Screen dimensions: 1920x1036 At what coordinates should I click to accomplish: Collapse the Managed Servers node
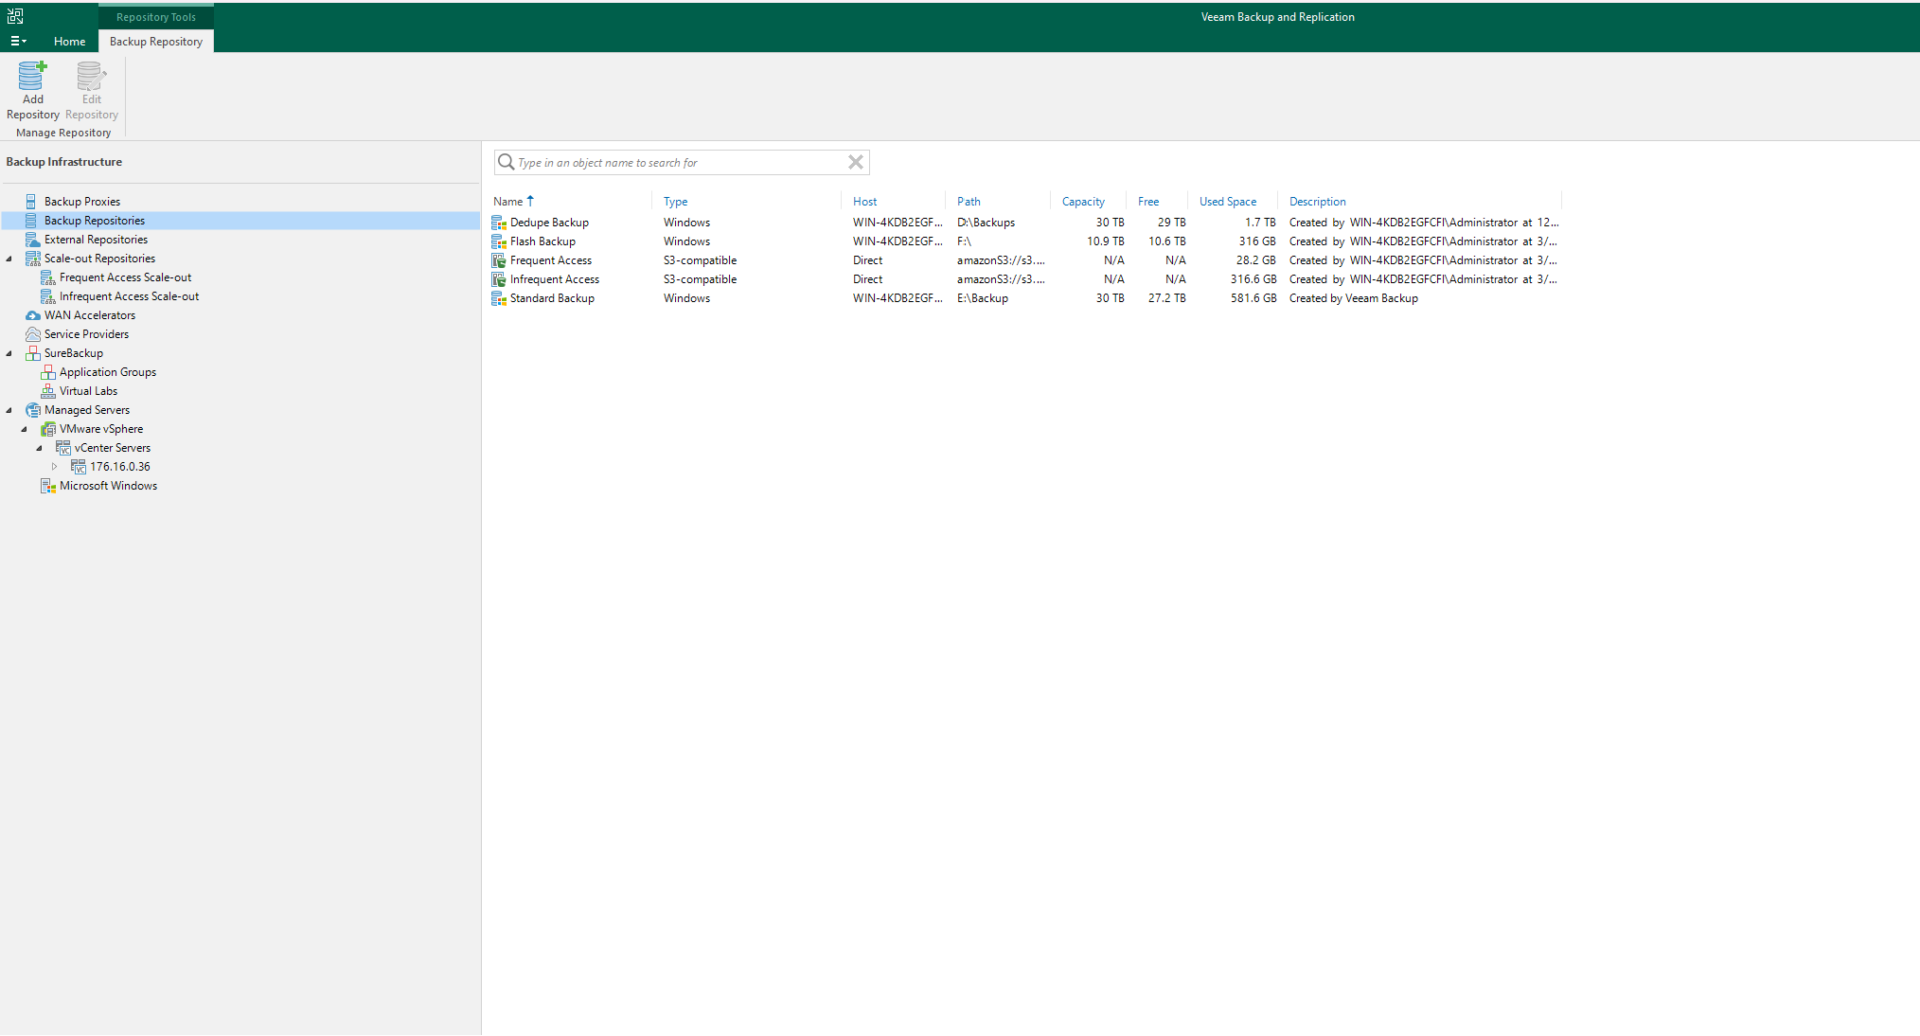click(x=10, y=410)
